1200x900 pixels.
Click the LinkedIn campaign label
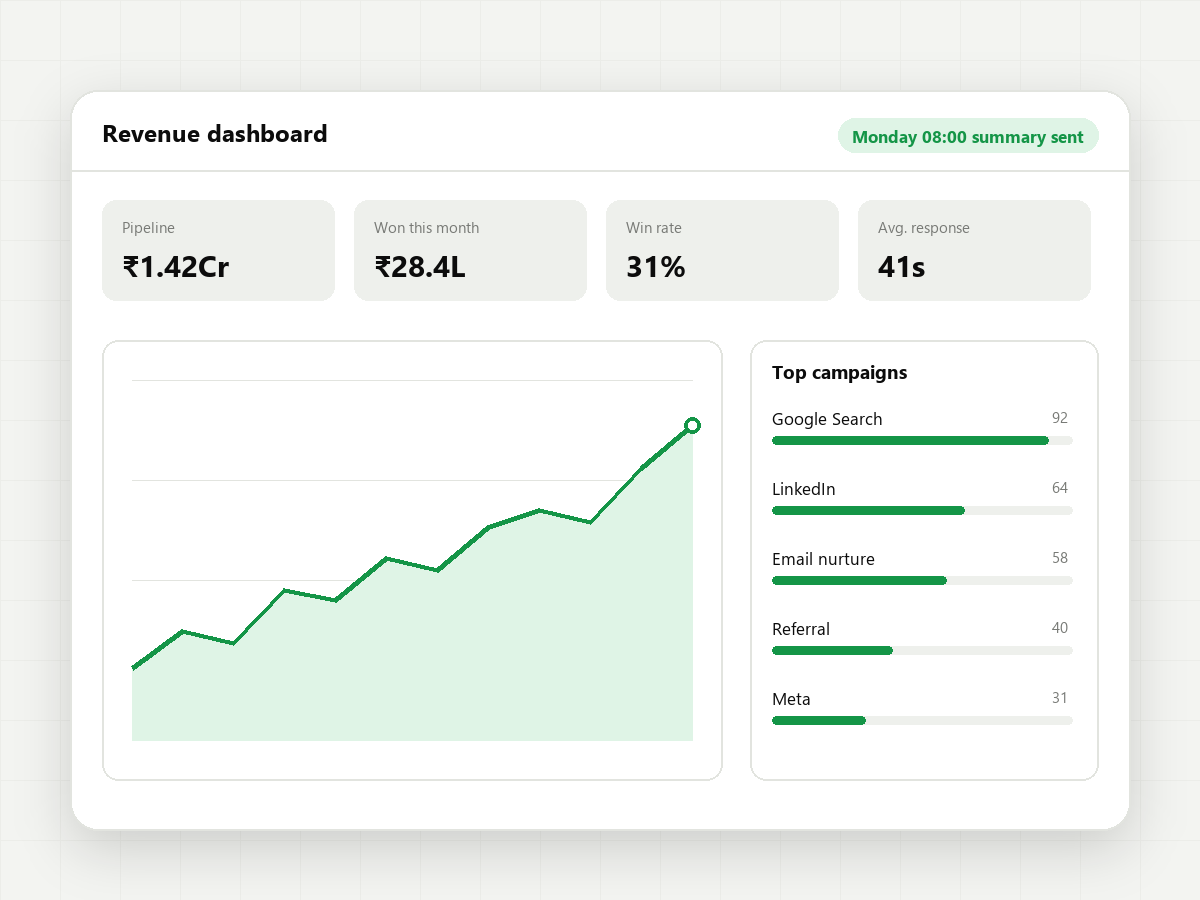[x=804, y=489]
